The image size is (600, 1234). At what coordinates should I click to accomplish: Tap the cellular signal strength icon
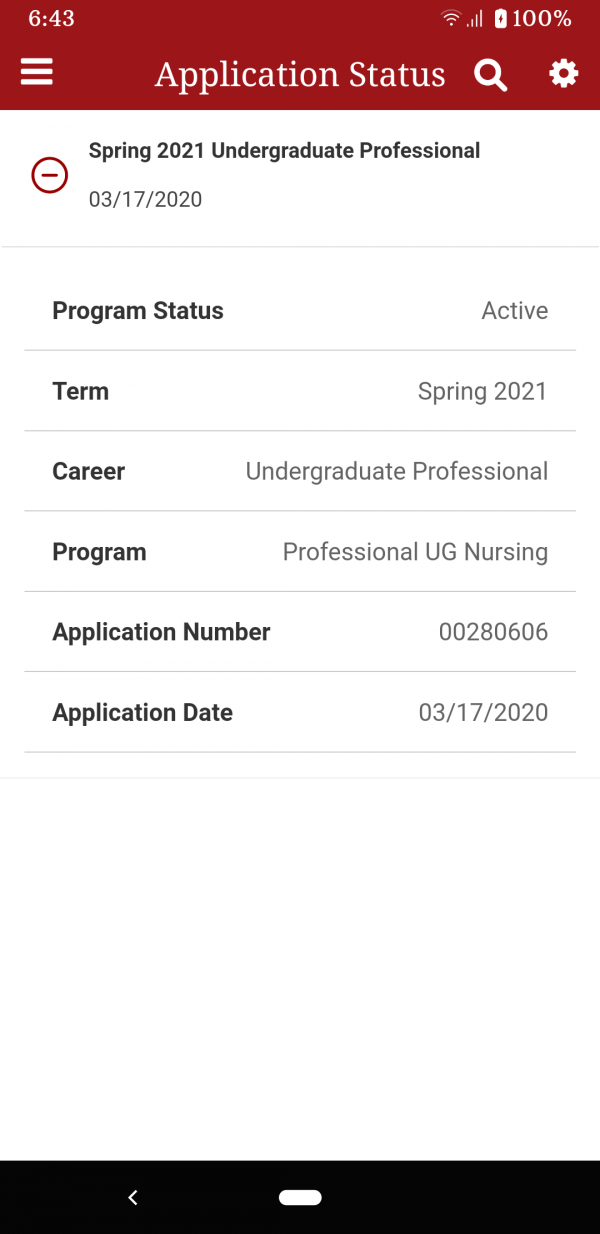click(x=475, y=17)
